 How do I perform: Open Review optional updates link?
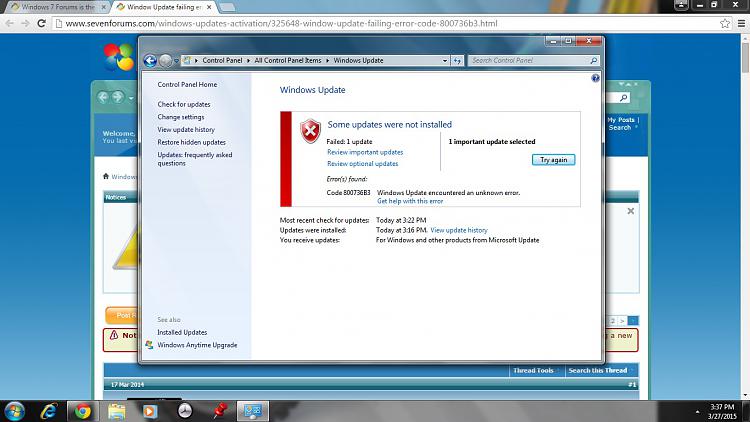point(363,164)
